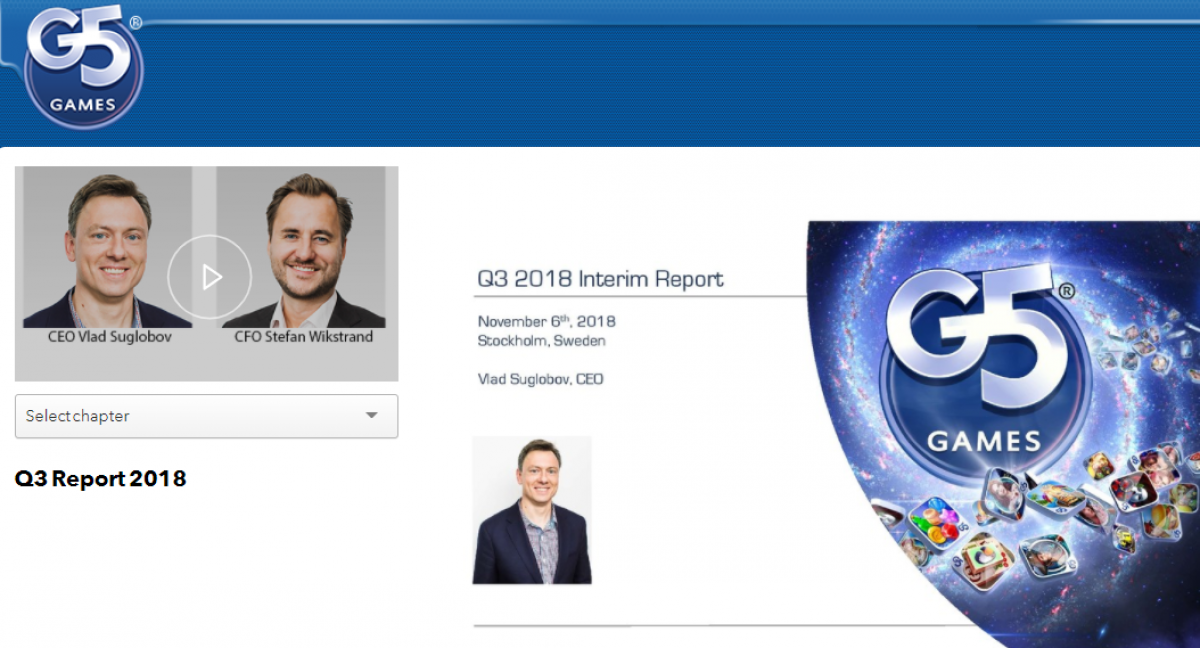Click the dropdown arrow beside Select chapter
The width and height of the screenshot is (1200, 648).
[372, 416]
